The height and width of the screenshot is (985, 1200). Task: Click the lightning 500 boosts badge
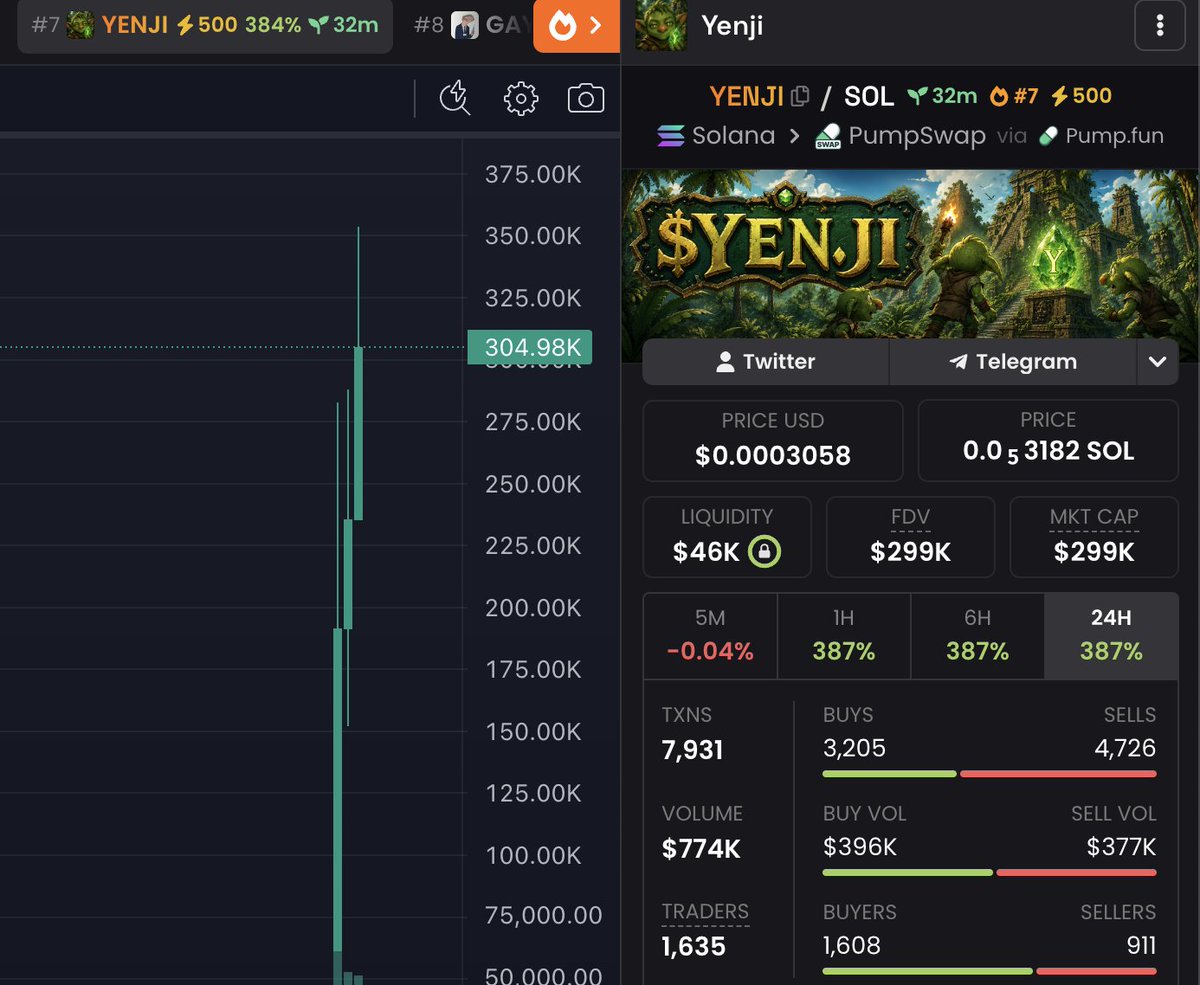pyautogui.click(x=1081, y=96)
